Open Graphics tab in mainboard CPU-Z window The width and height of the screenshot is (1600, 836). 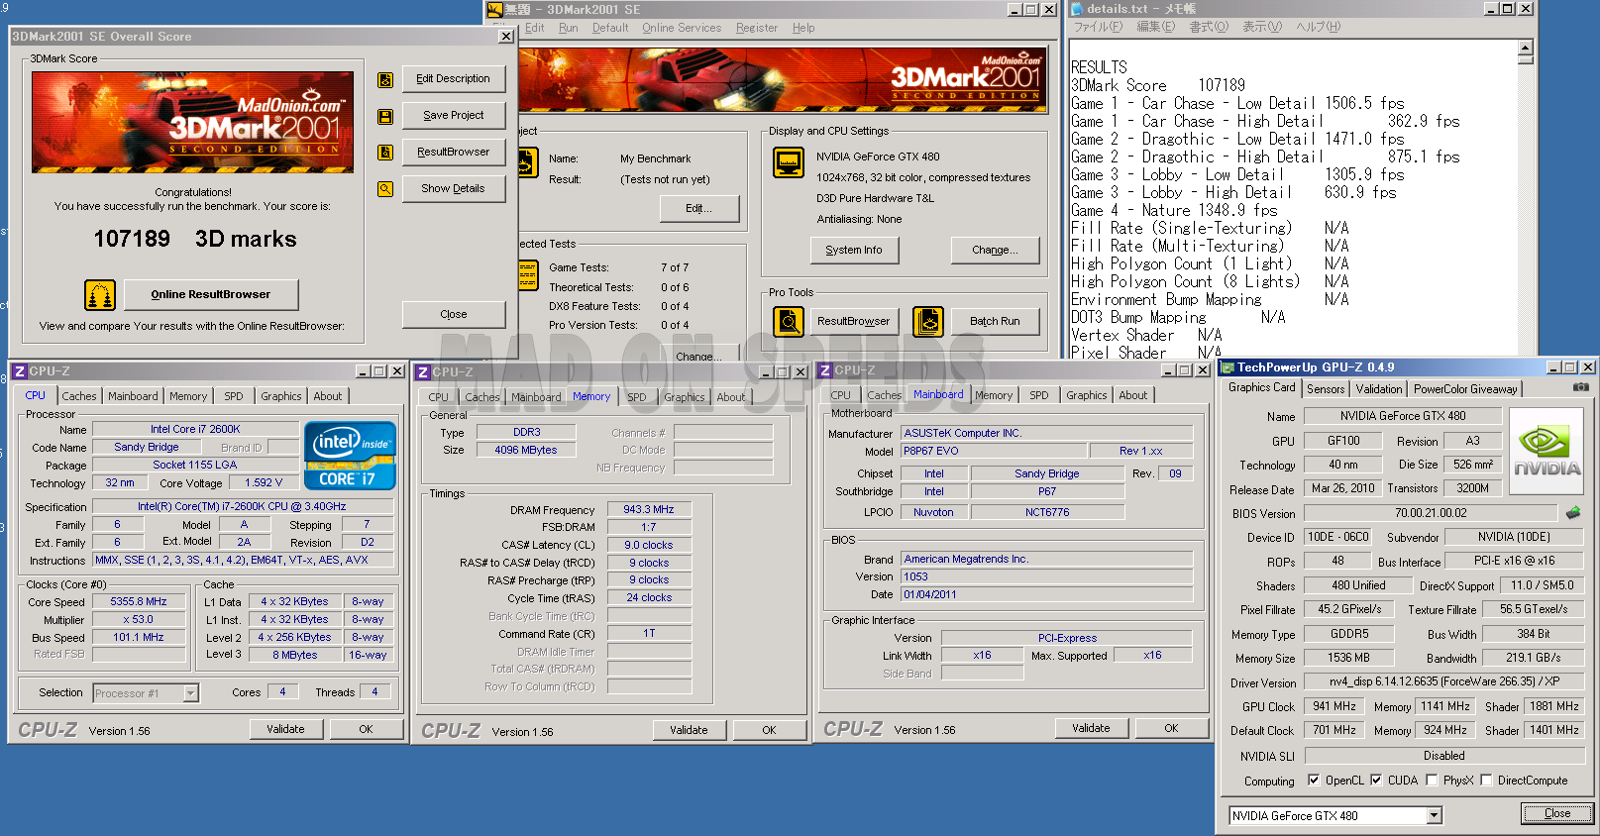(x=1086, y=395)
